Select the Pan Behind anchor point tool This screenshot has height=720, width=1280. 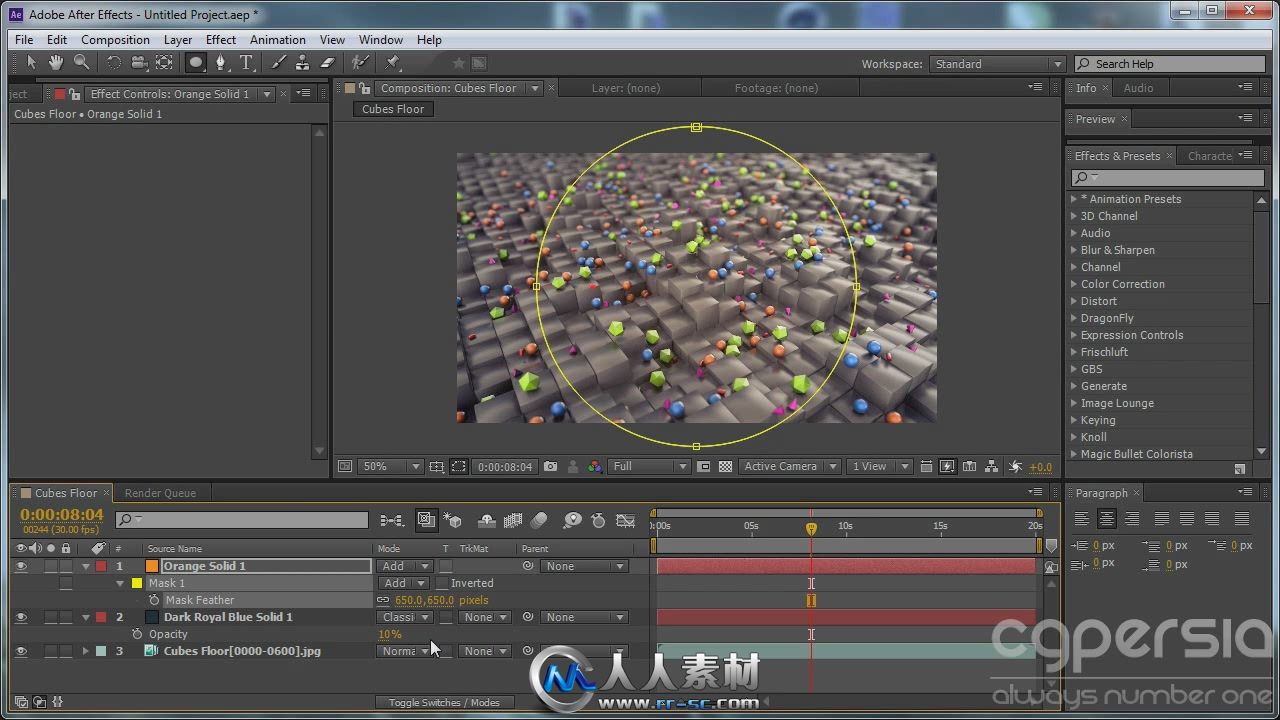[164, 63]
